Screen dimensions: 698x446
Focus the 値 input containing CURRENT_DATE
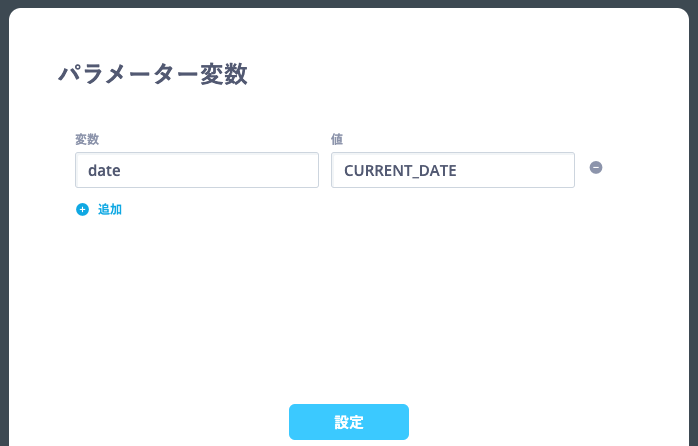[x=453, y=170]
